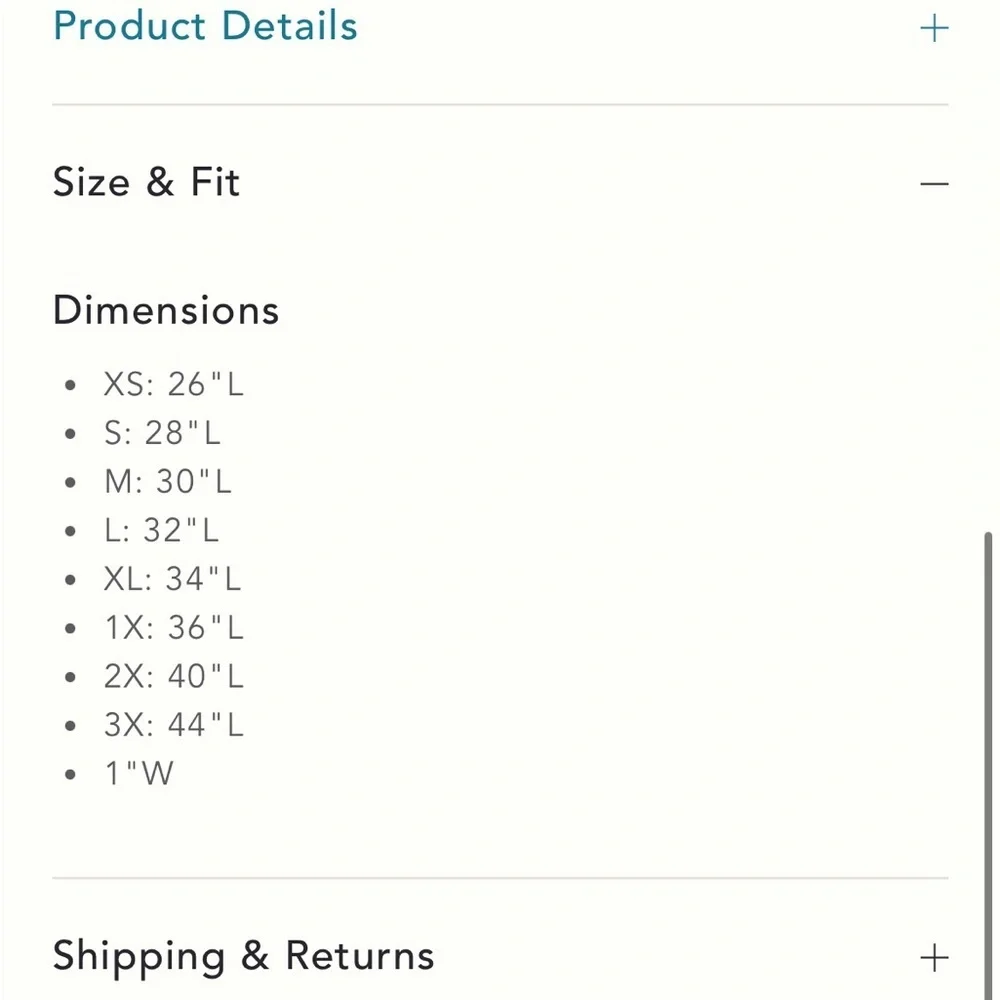Click the 1"W width entry
Image resolution: width=1000 pixels, height=1000 pixels.
(139, 774)
